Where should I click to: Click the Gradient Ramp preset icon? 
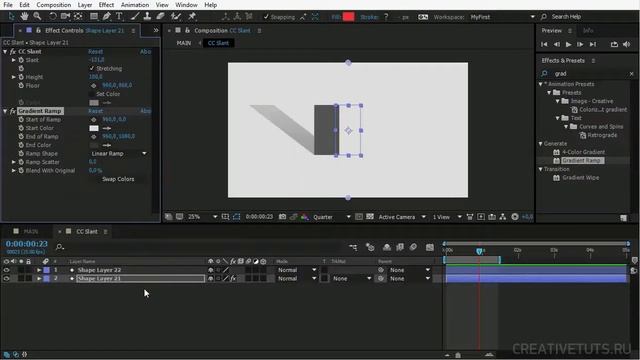pos(556,160)
